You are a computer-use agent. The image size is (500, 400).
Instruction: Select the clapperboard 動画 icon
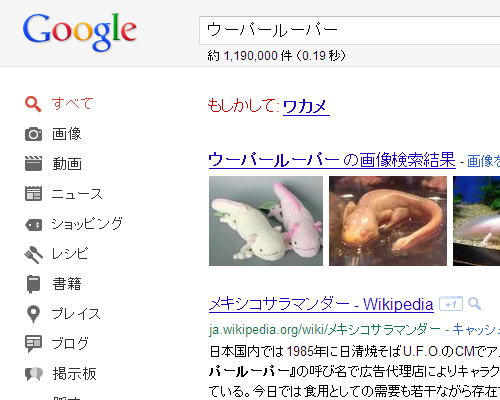[x=33, y=164]
